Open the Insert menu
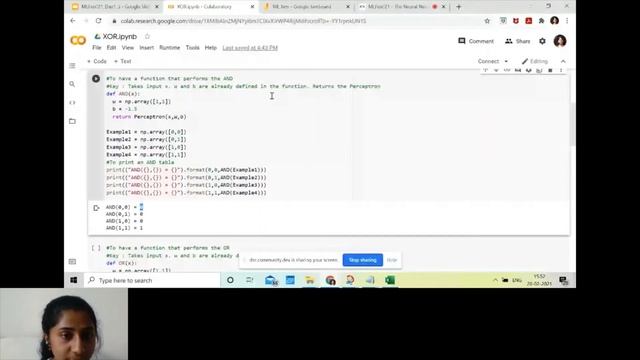Screen dimensions: 640x360 147,48
